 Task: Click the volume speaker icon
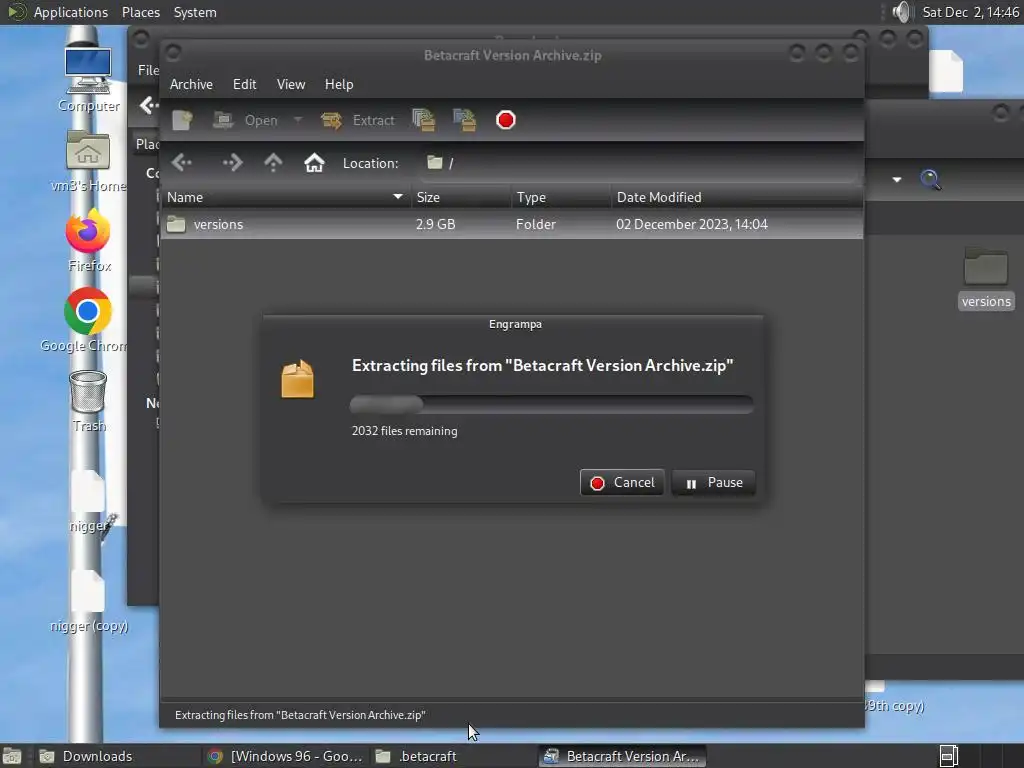pos(901,12)
